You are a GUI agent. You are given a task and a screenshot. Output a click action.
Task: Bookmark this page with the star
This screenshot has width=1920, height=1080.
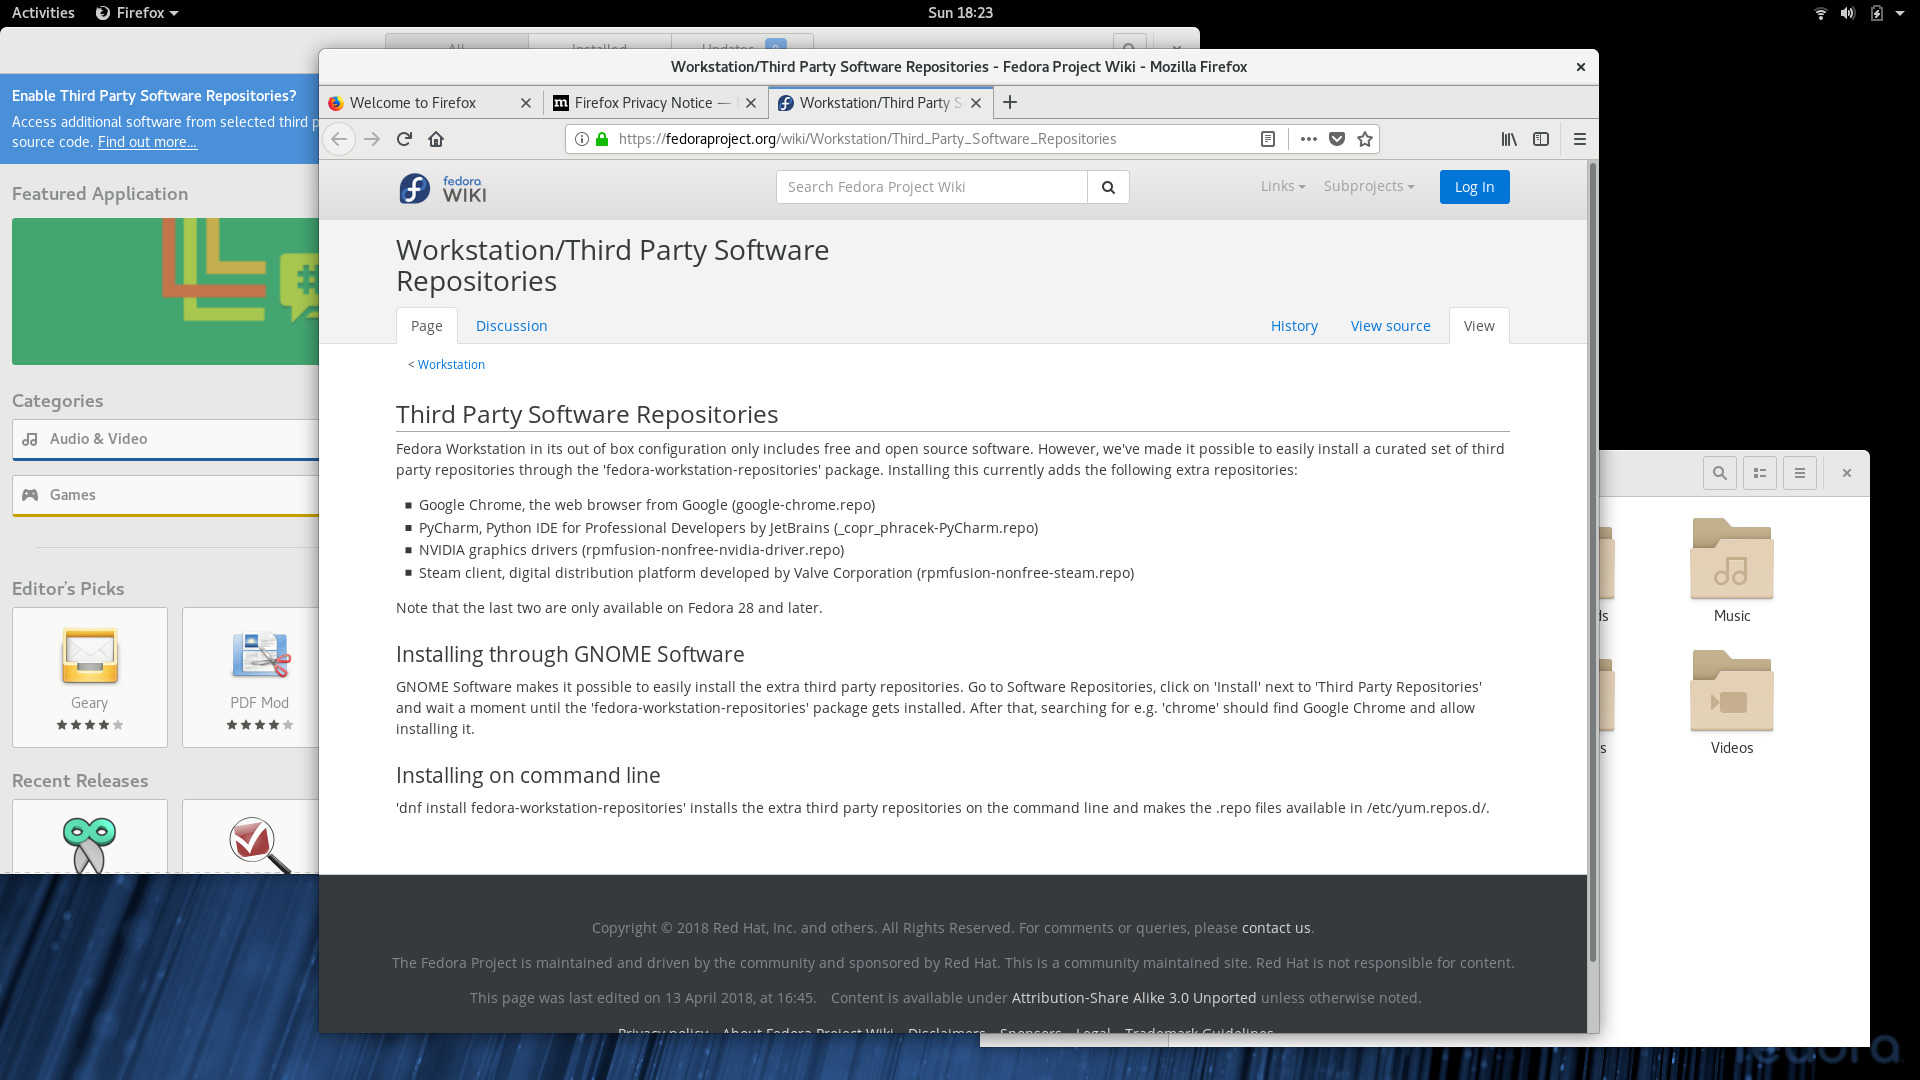1365,139
